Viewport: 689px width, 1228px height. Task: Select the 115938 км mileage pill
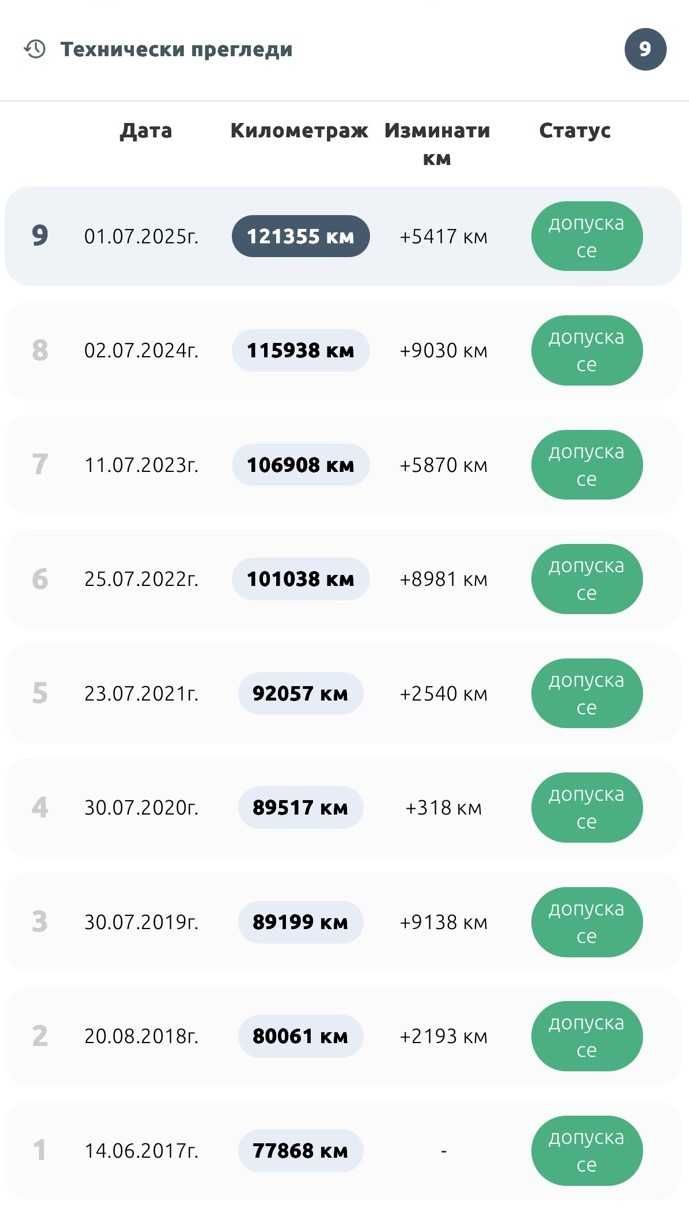pos(301,350)
